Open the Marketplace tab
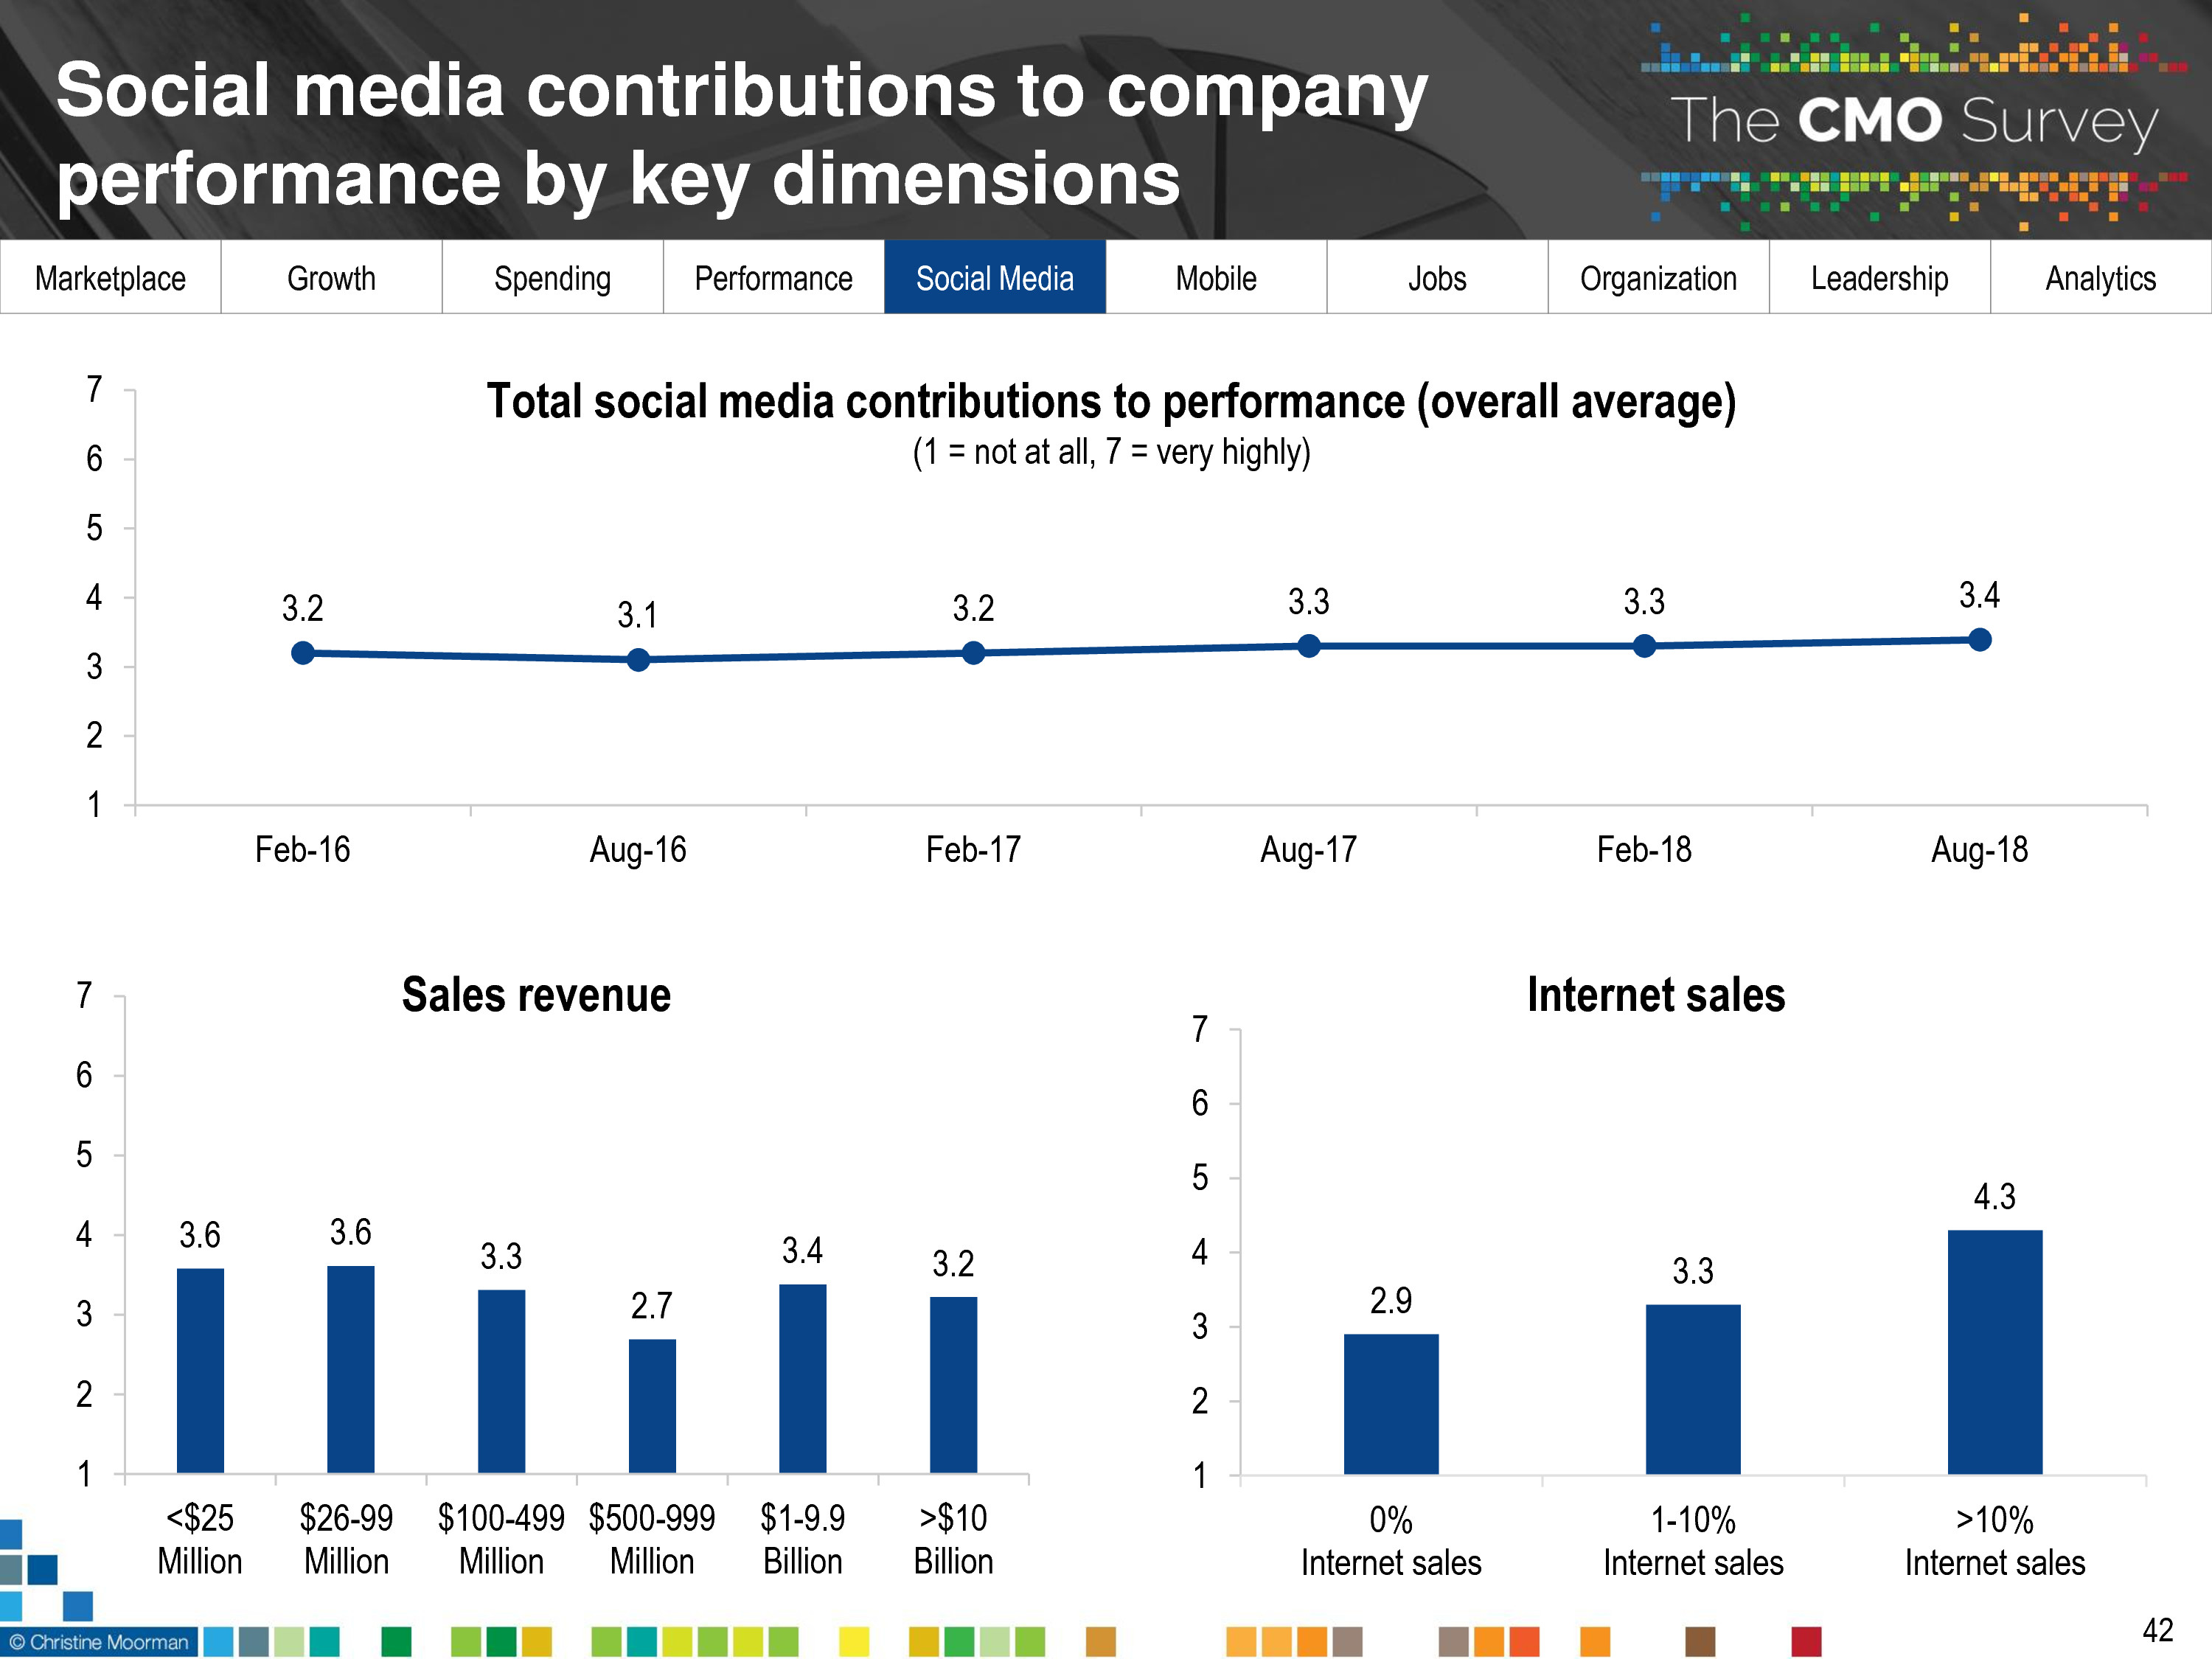 [110, 277]
